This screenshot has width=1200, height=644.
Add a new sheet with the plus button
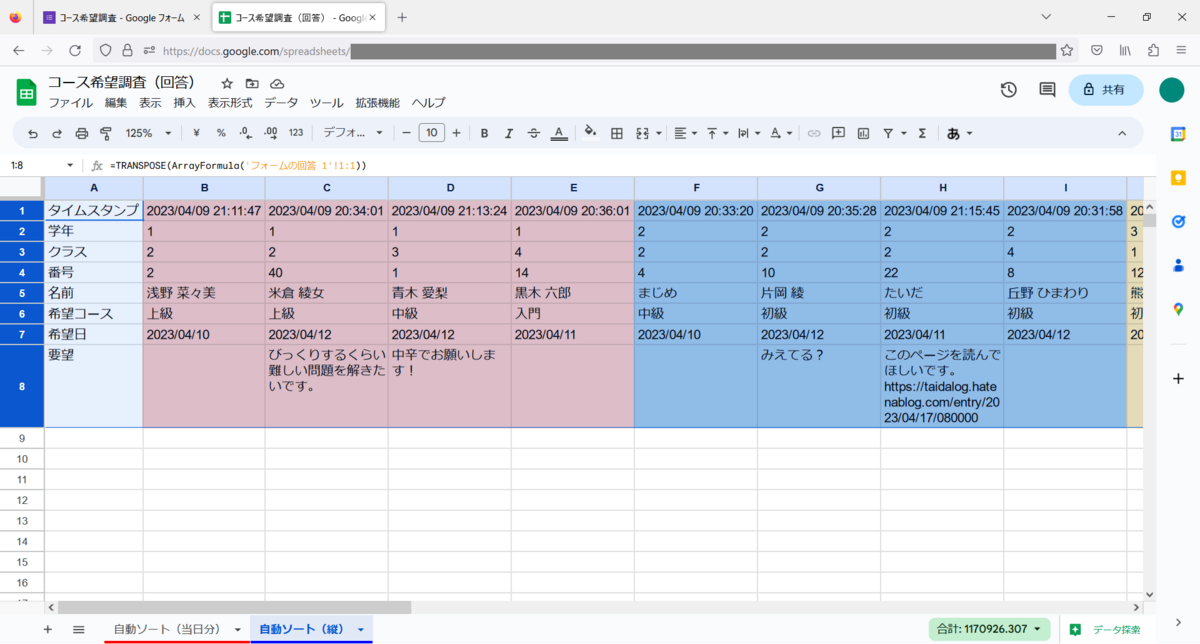47,629
